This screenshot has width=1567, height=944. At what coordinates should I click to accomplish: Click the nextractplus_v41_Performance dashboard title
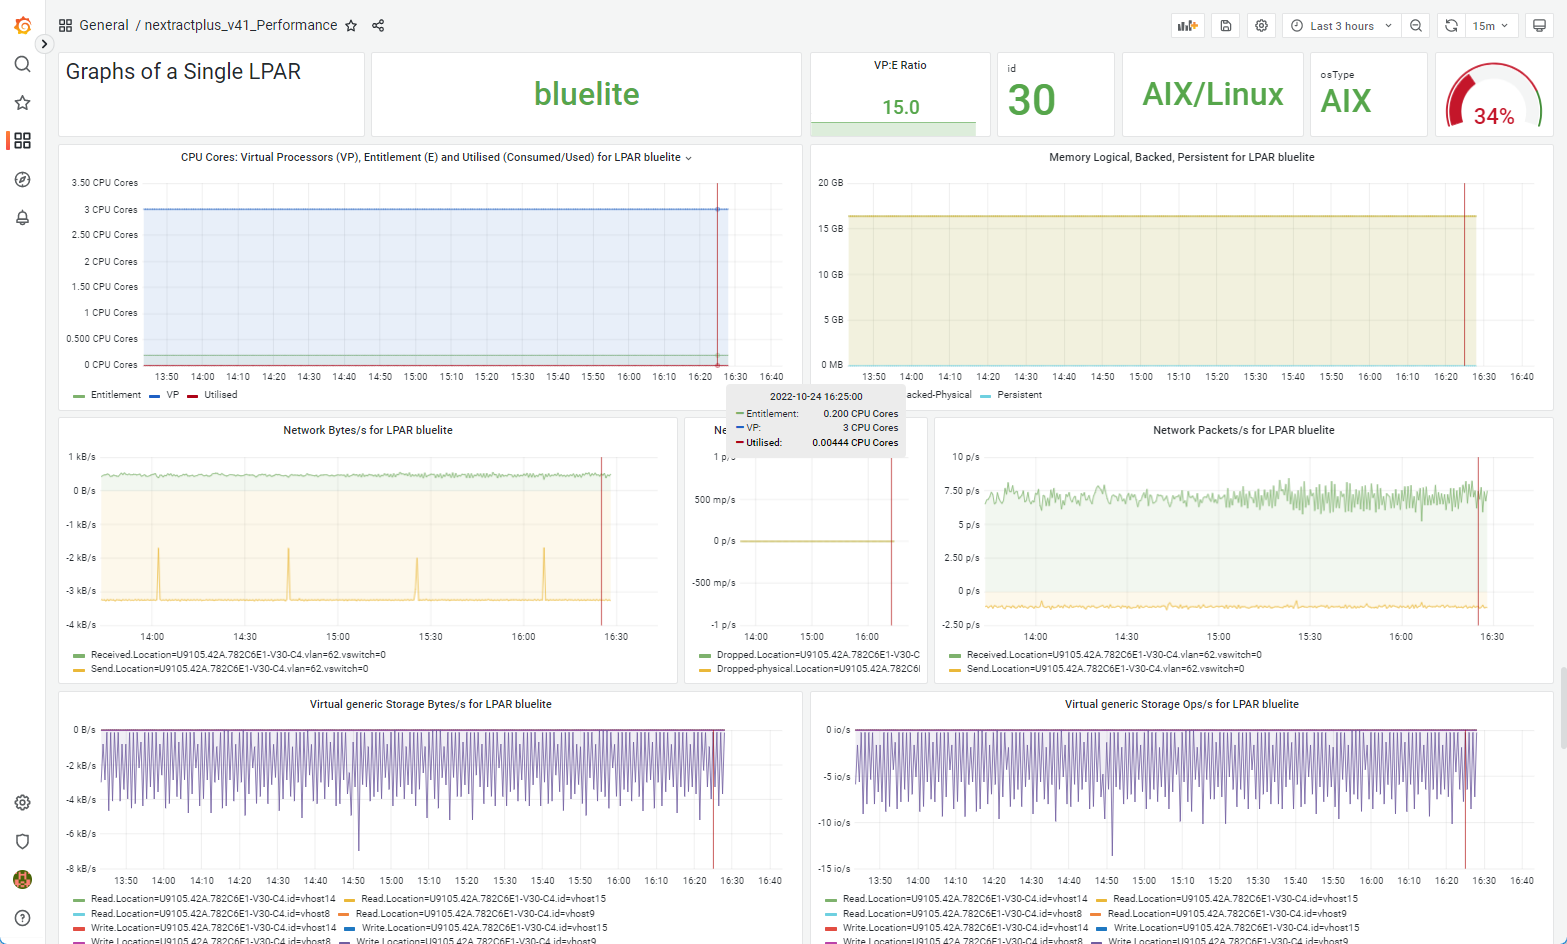(x=241, y=26)
